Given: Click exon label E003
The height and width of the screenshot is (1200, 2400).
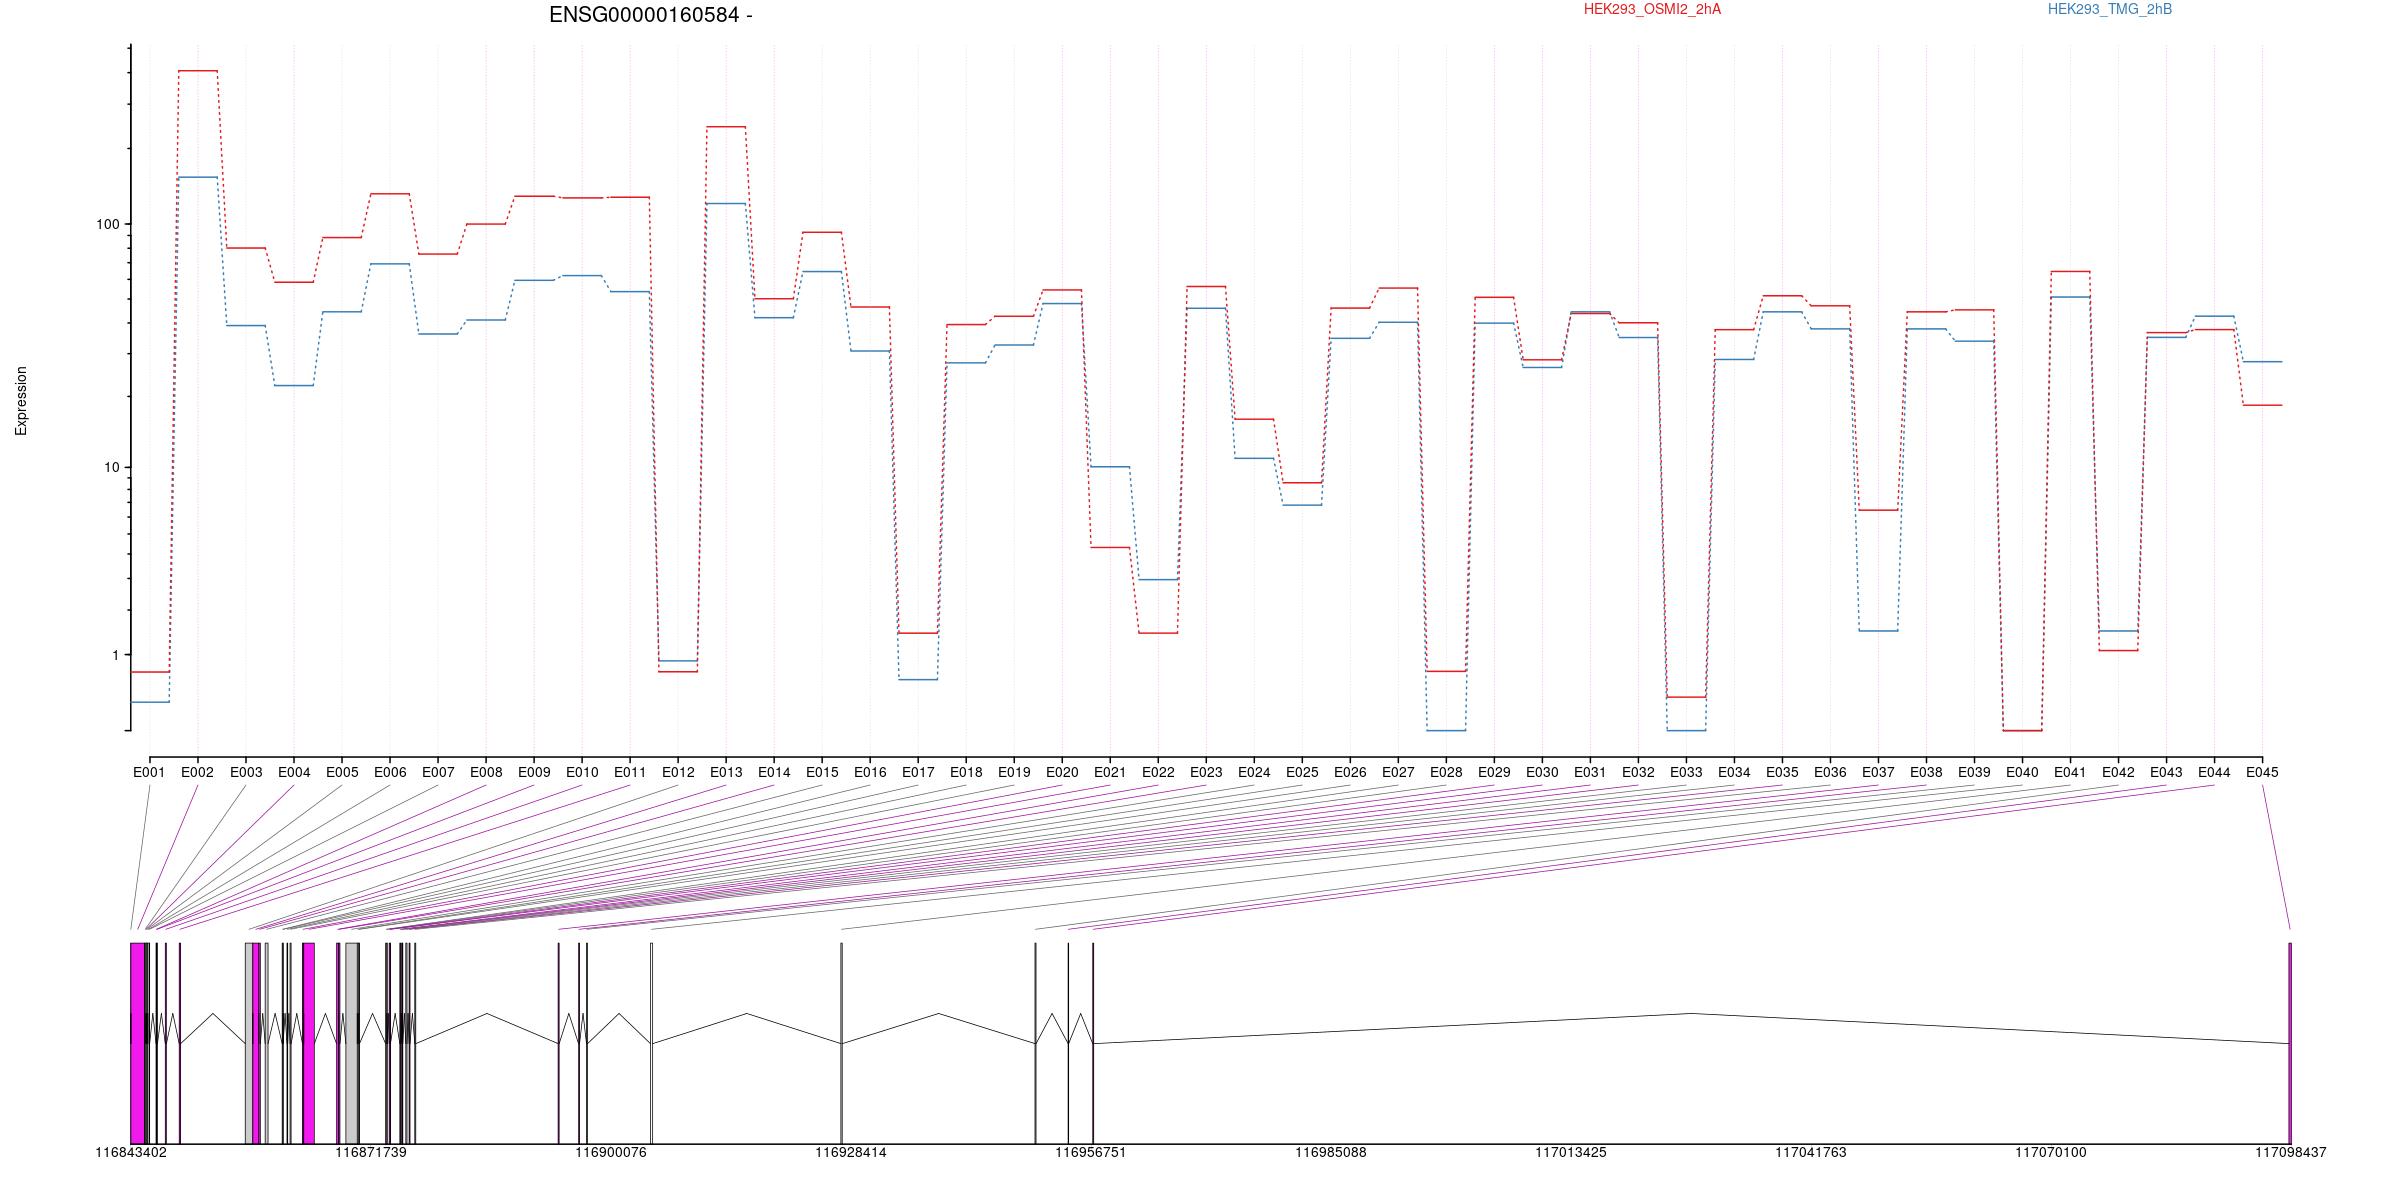Looking at the screenshot, I should pos(246,772).
